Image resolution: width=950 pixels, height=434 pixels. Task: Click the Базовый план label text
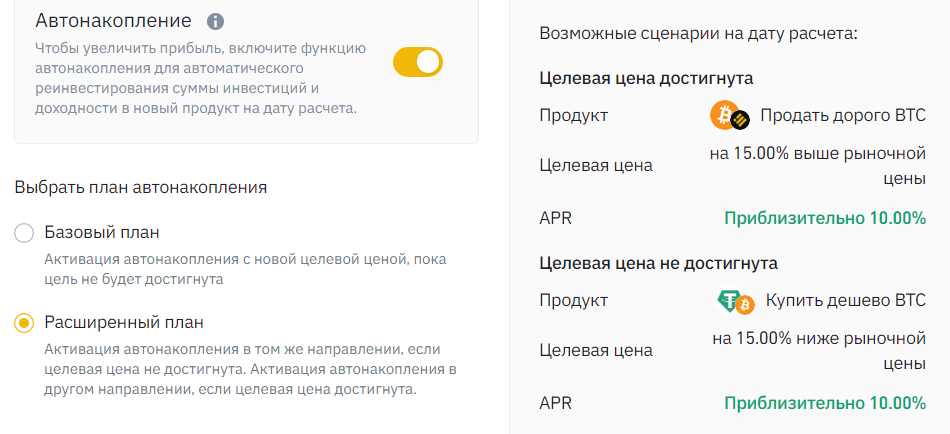[102, 233]
